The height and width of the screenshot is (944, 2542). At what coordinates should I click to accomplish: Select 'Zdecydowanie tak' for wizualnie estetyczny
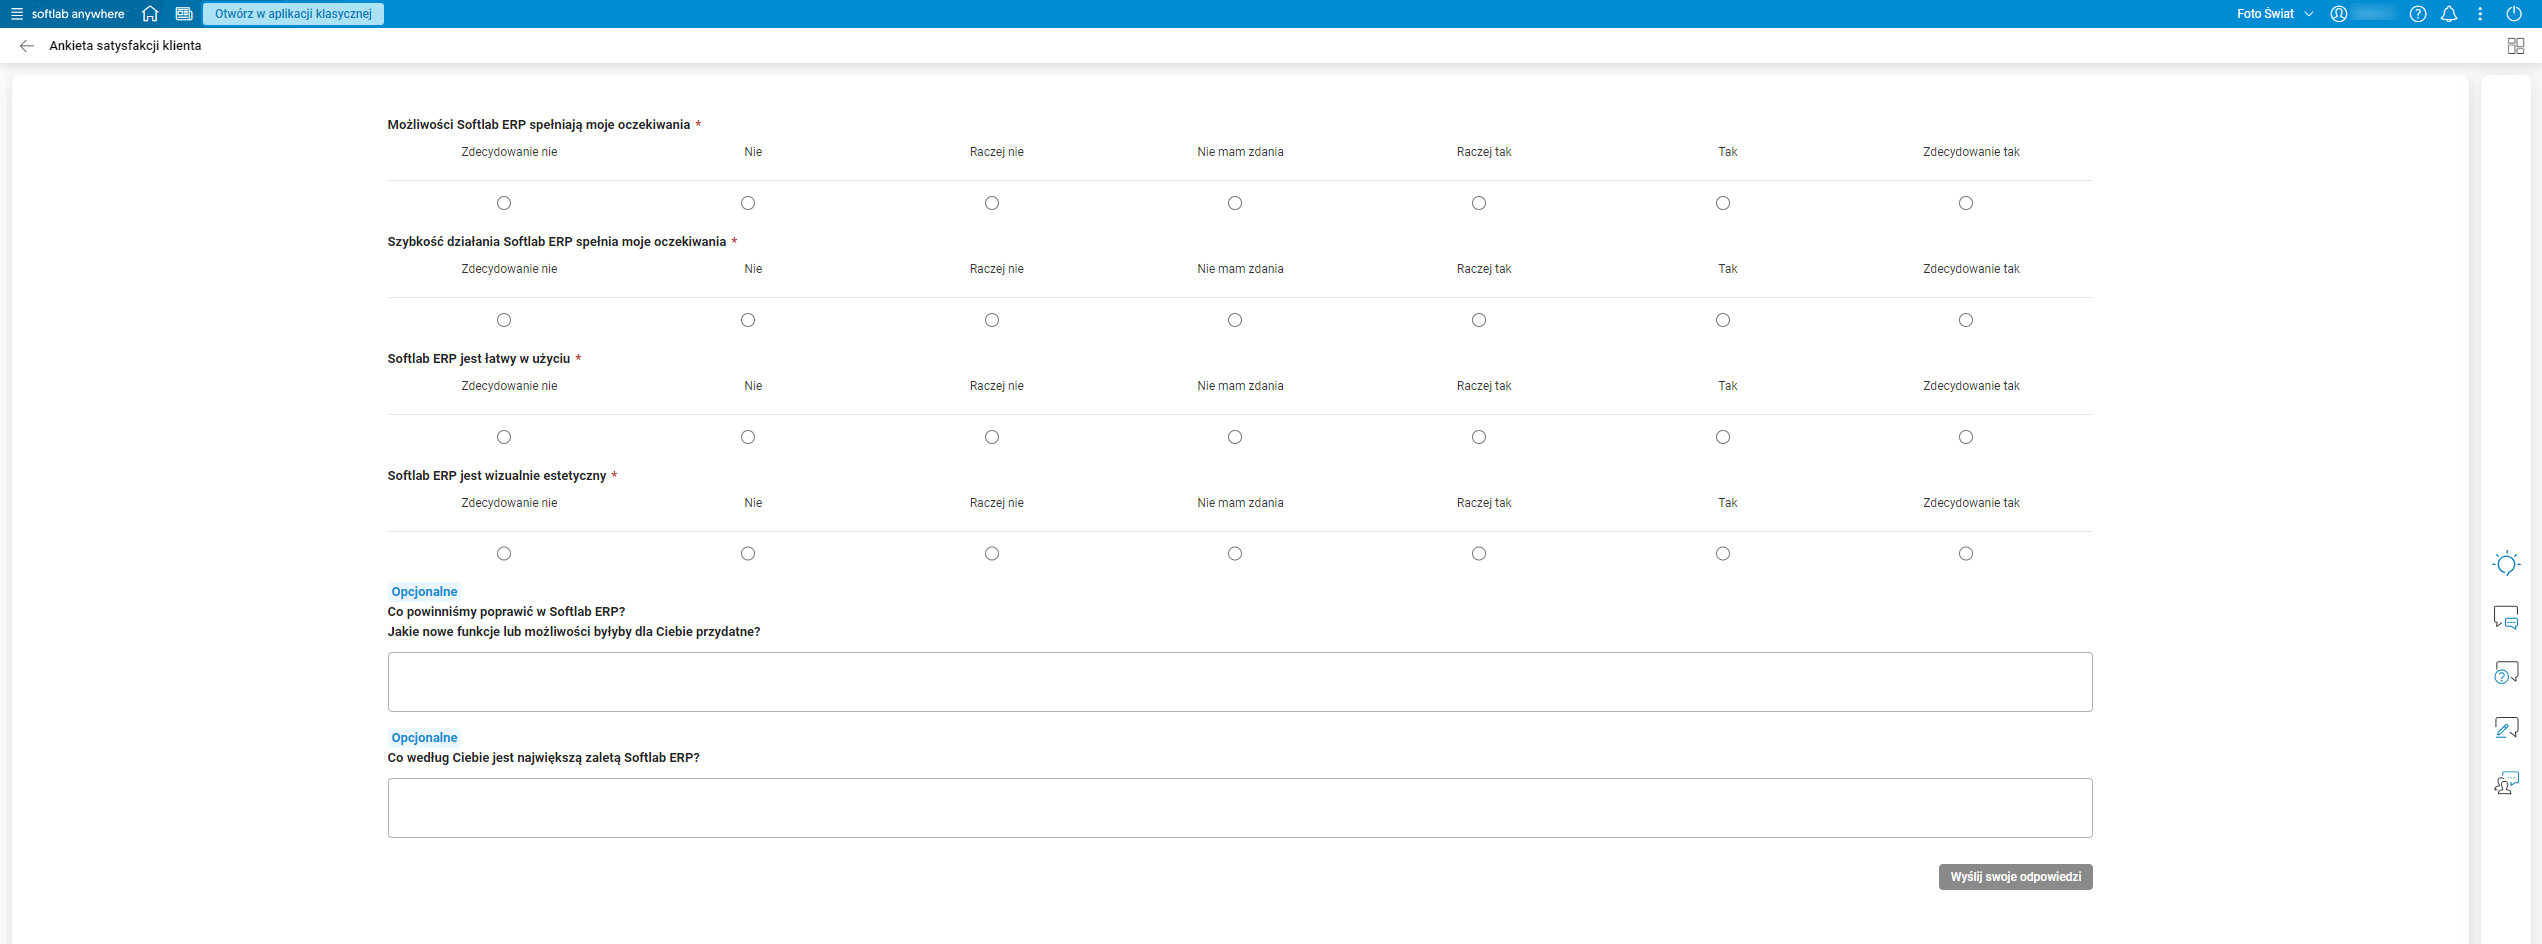[1966, 554]
